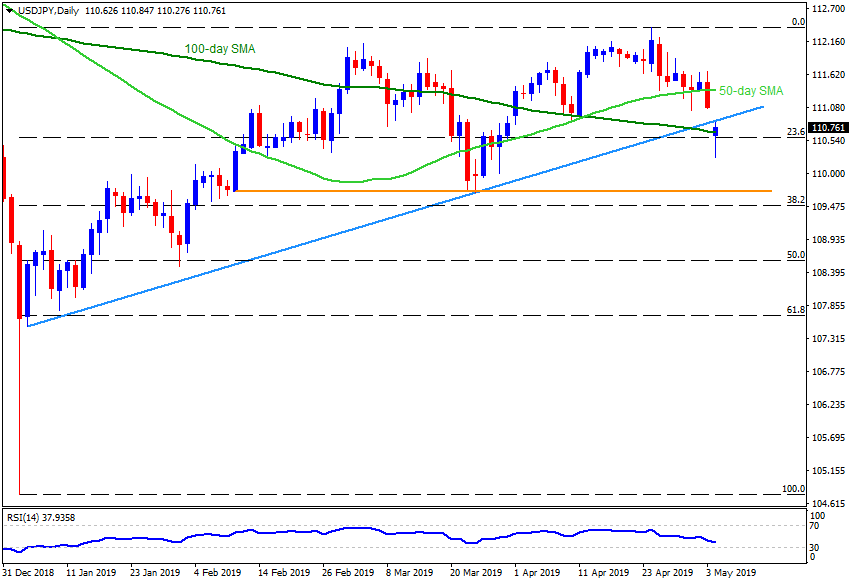Click the 61.8 Fibonacci level label
852x584 pixels.
point(797,310)
